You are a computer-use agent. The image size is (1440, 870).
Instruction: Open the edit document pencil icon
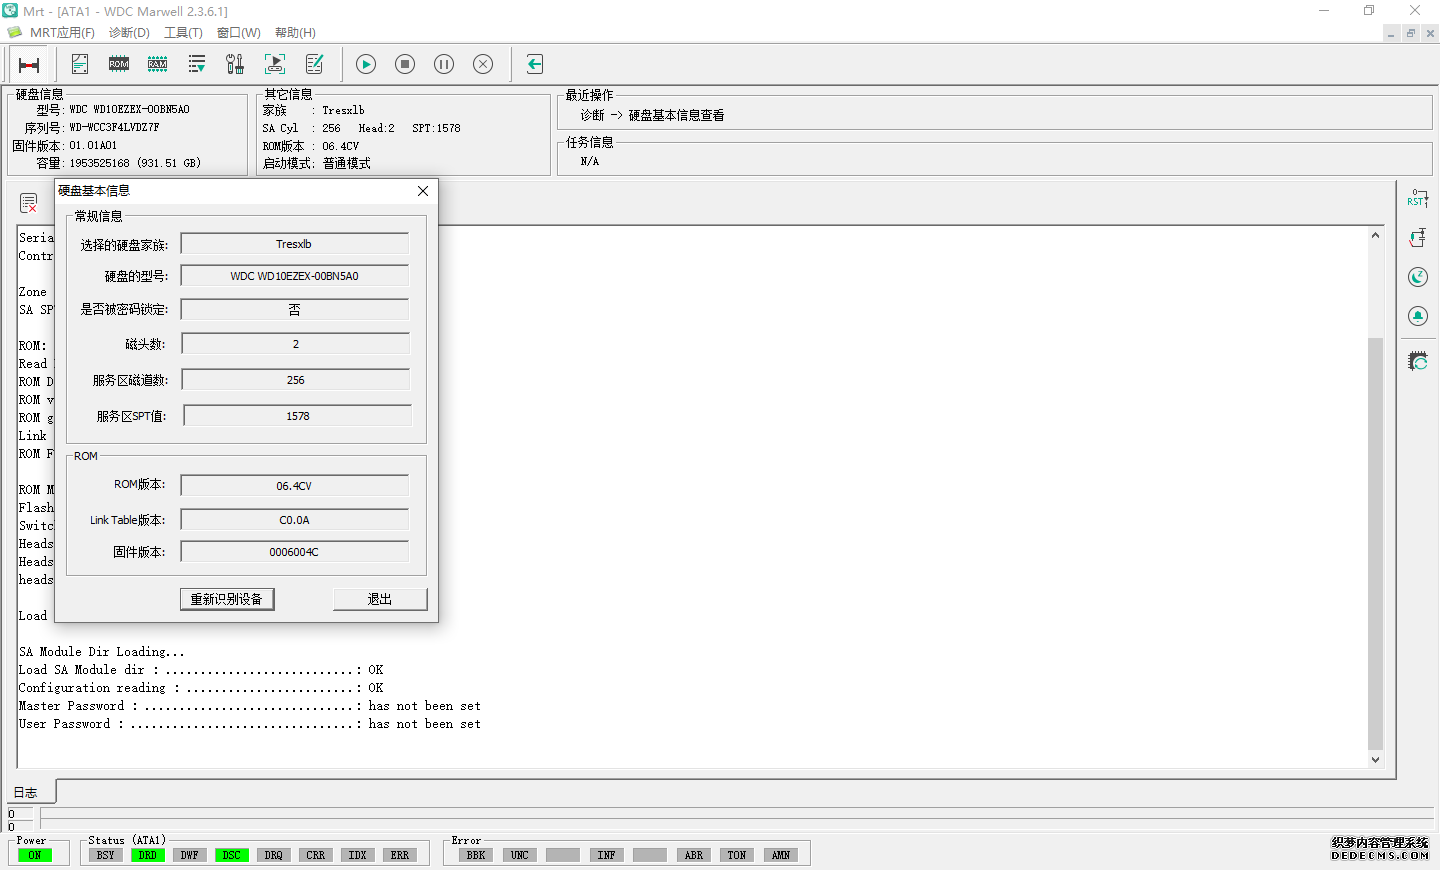[314, 64]
